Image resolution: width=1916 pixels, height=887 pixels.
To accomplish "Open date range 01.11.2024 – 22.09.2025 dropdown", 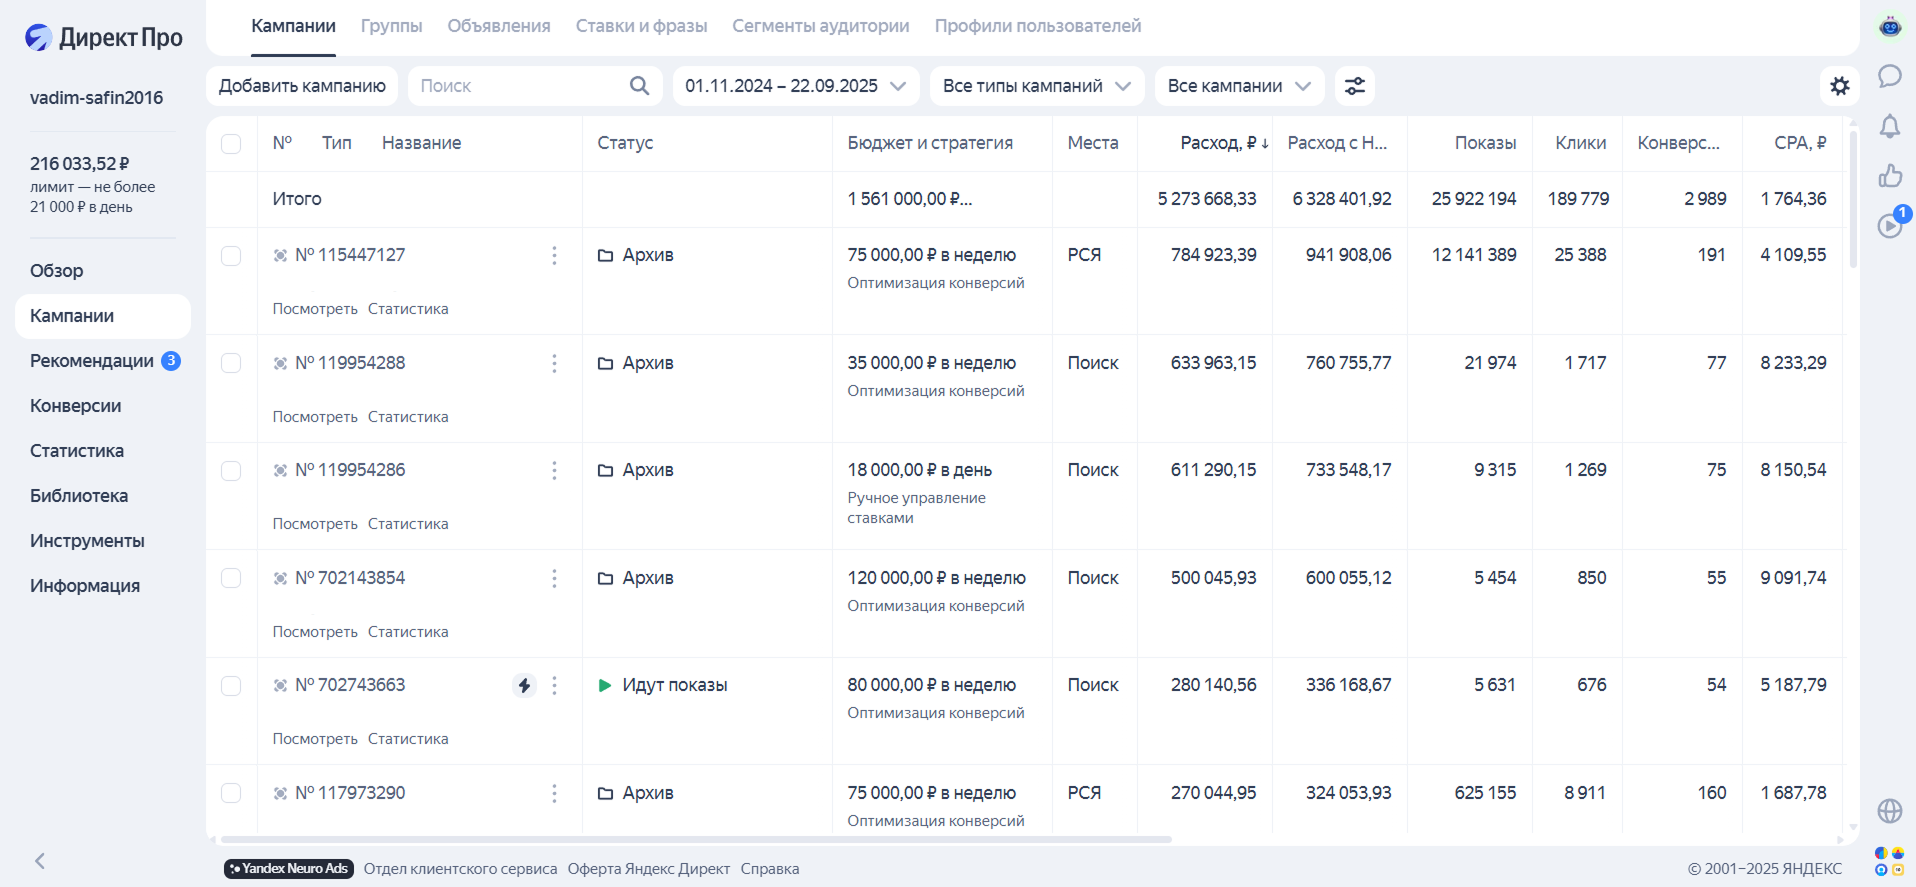I will [796, 86].
